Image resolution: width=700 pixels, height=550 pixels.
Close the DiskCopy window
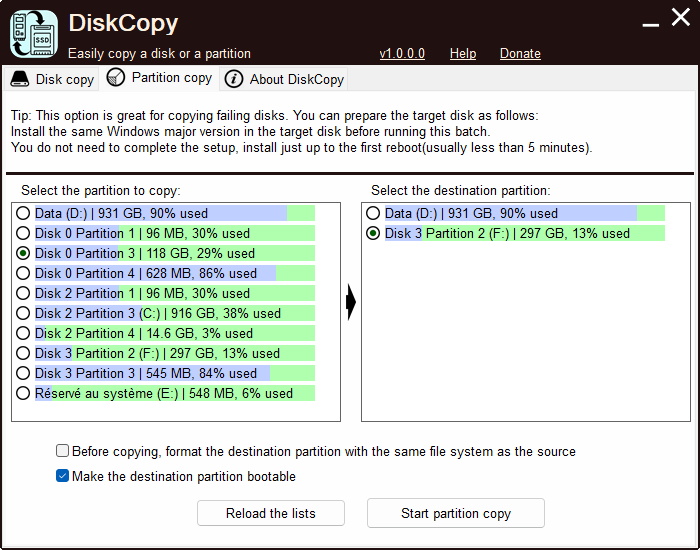[680, 17]
